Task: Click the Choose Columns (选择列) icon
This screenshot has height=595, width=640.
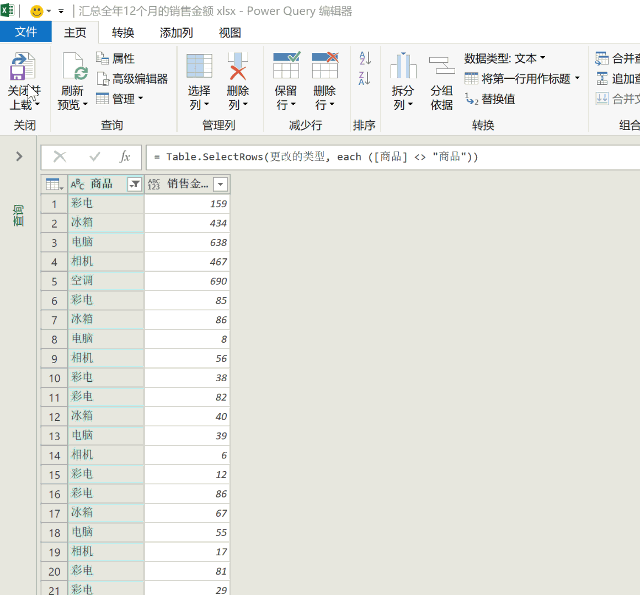Action: point(199,68)
